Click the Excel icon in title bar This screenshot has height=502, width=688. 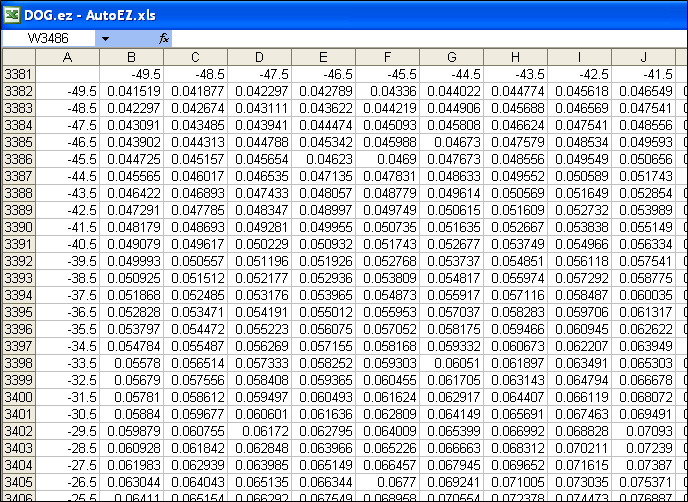coord(11,10)
